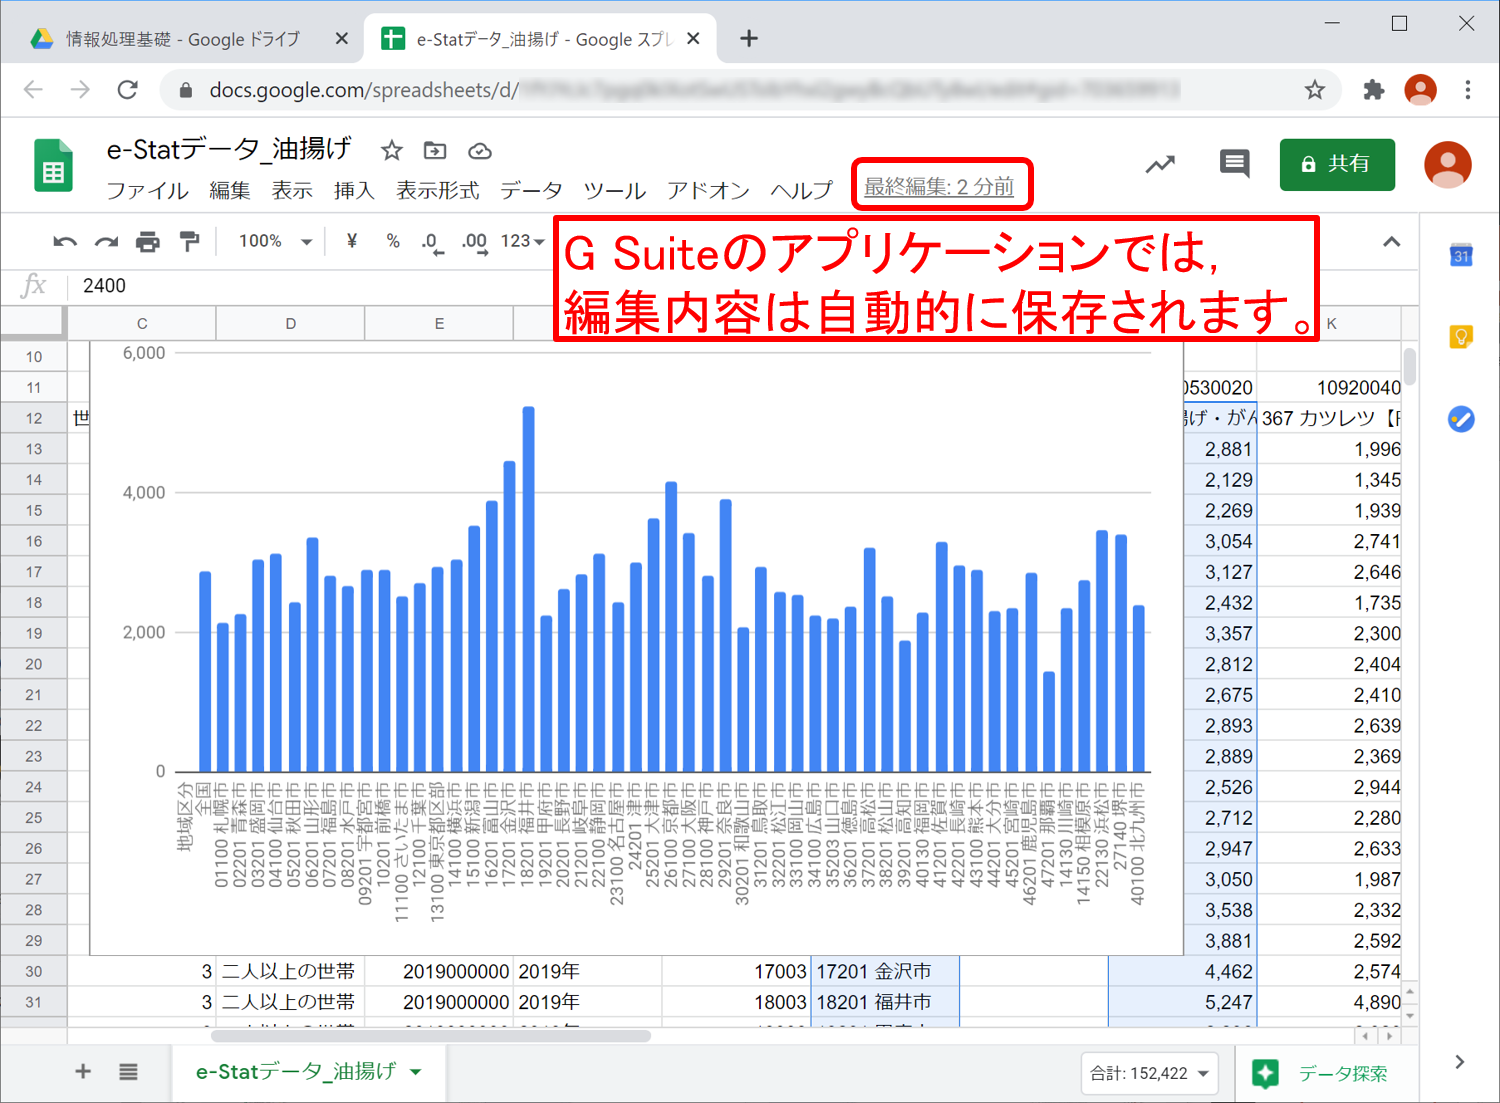Open the 表示形式 menu
The image size is (1500, 1103).
(437, 190)
